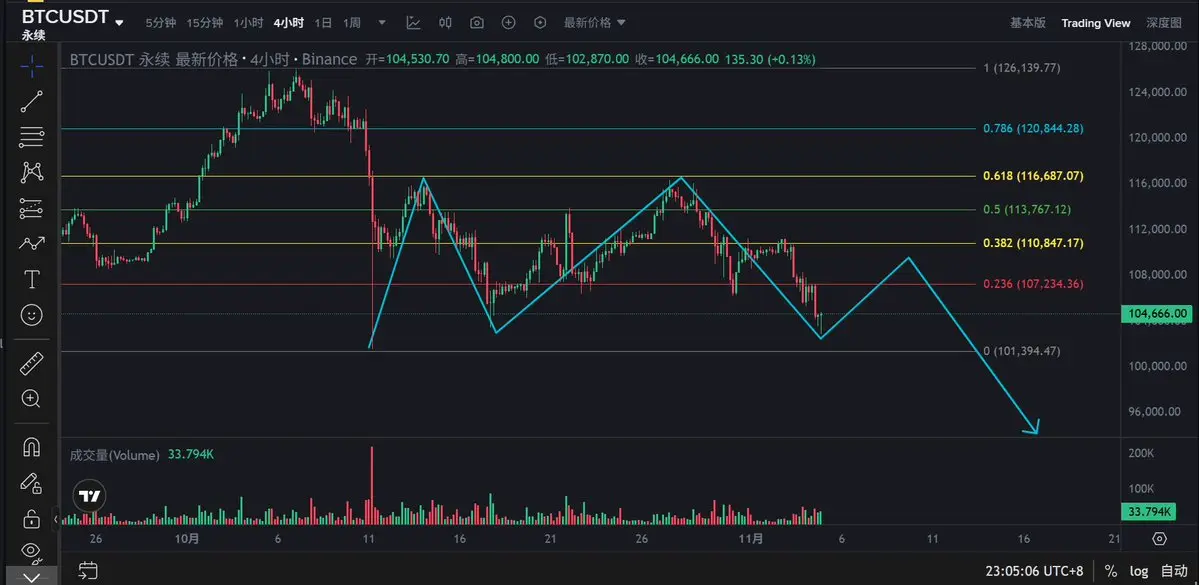Select the crosshair cursor tool
The width and height of the screenshot is (1199, 585).
31,67
